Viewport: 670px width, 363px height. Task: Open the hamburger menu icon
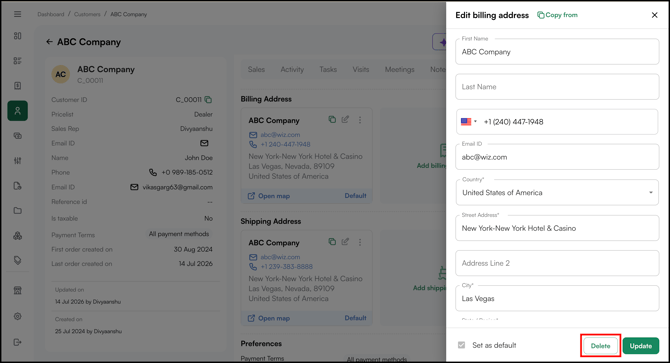point(18,14)
